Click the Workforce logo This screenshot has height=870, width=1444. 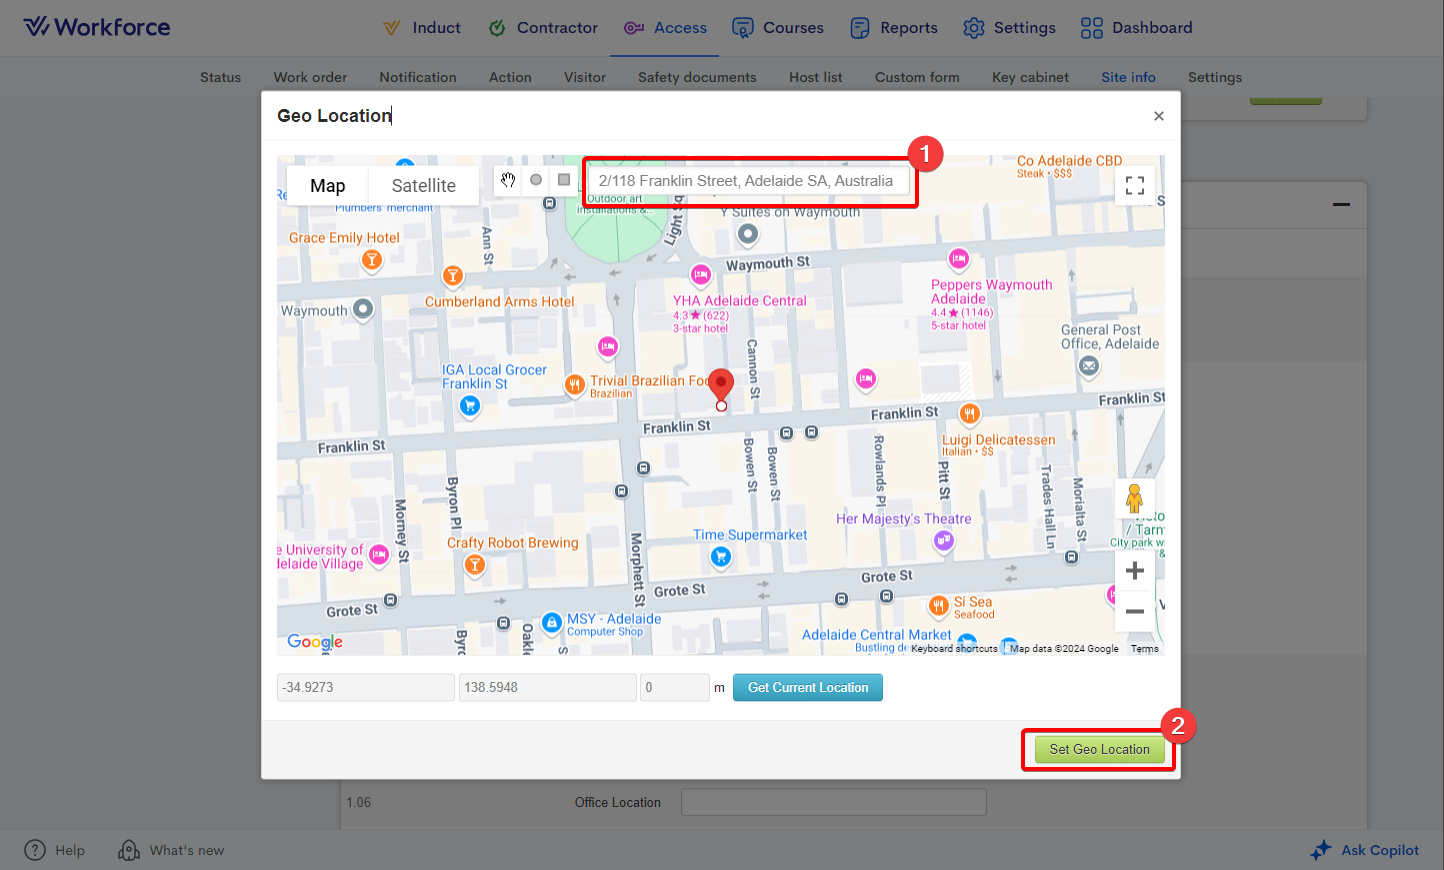click(x=97, y=27)
